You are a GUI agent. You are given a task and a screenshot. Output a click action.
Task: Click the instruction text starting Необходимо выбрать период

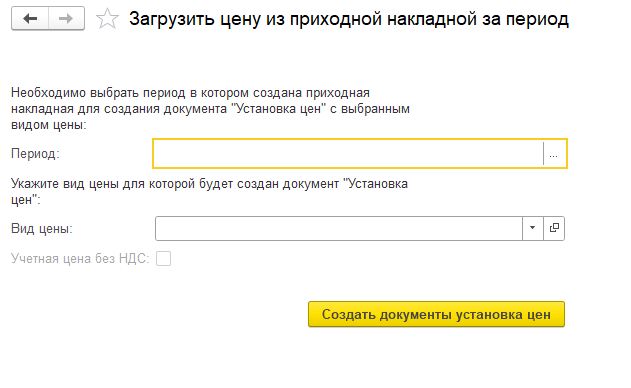210,109
